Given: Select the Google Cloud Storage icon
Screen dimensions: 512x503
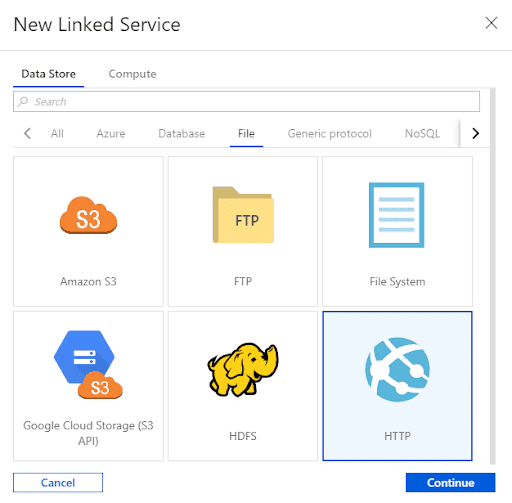Looking at the screenshot, I should coord(88,364).
